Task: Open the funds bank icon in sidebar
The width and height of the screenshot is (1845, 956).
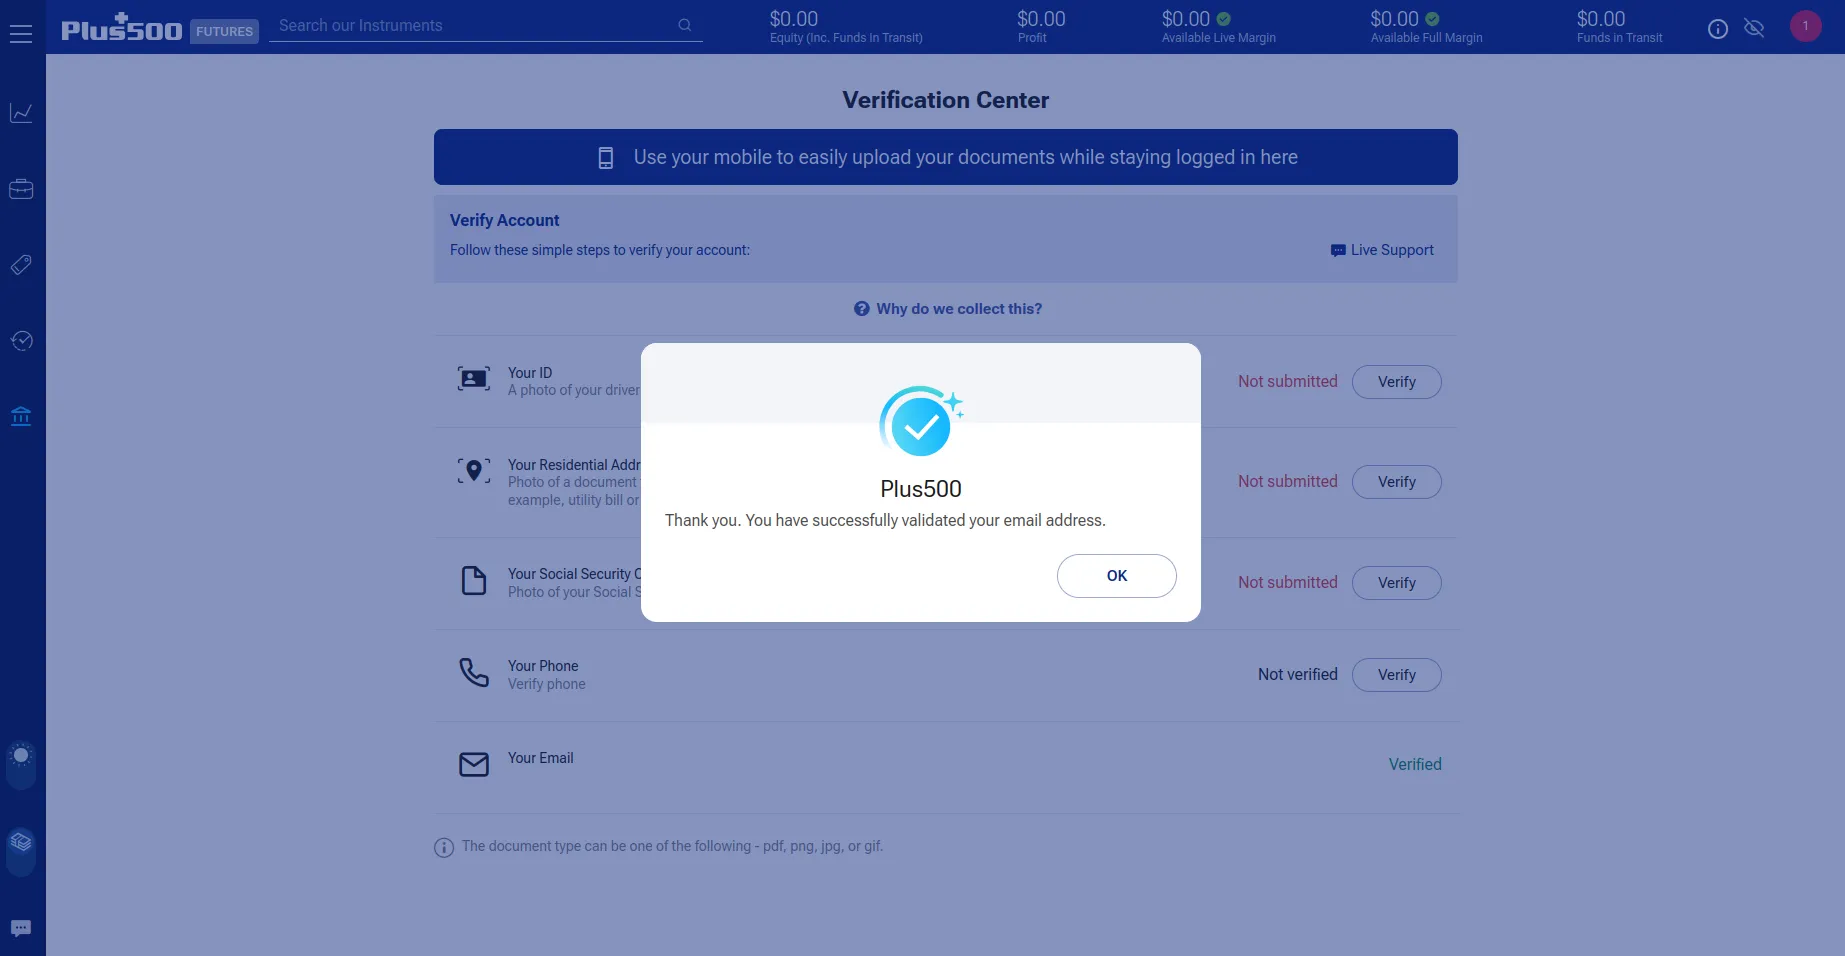Action: pyautogui.click(x=21, y=417)
